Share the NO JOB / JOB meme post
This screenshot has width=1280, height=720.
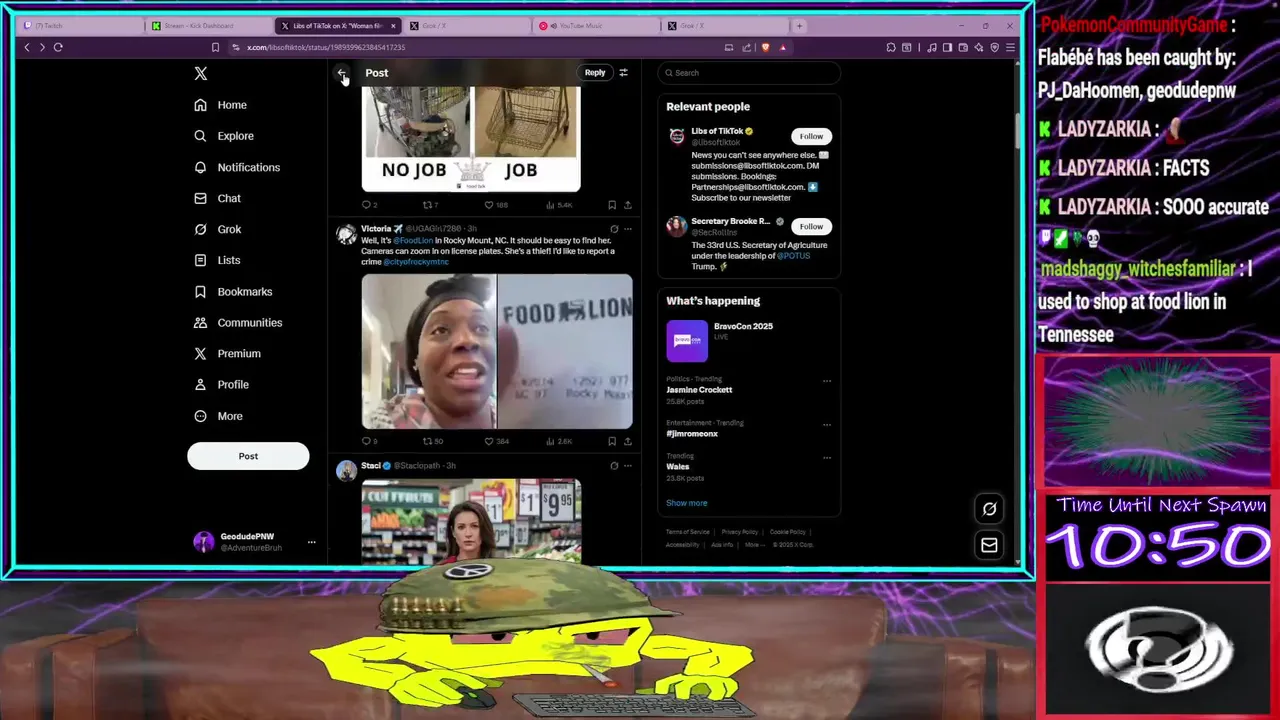[x=628, y=205]
